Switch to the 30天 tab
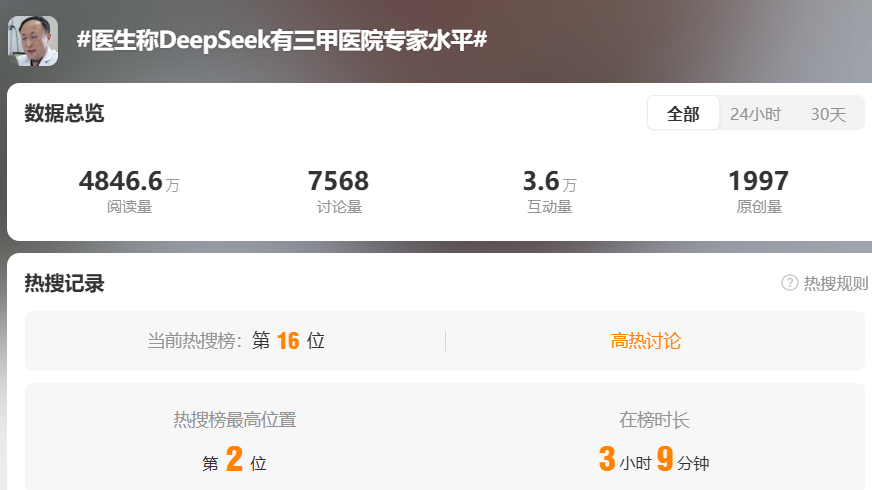Image resolution: width=872 pixels, height=490 pixels. click(x=828, y=114)
